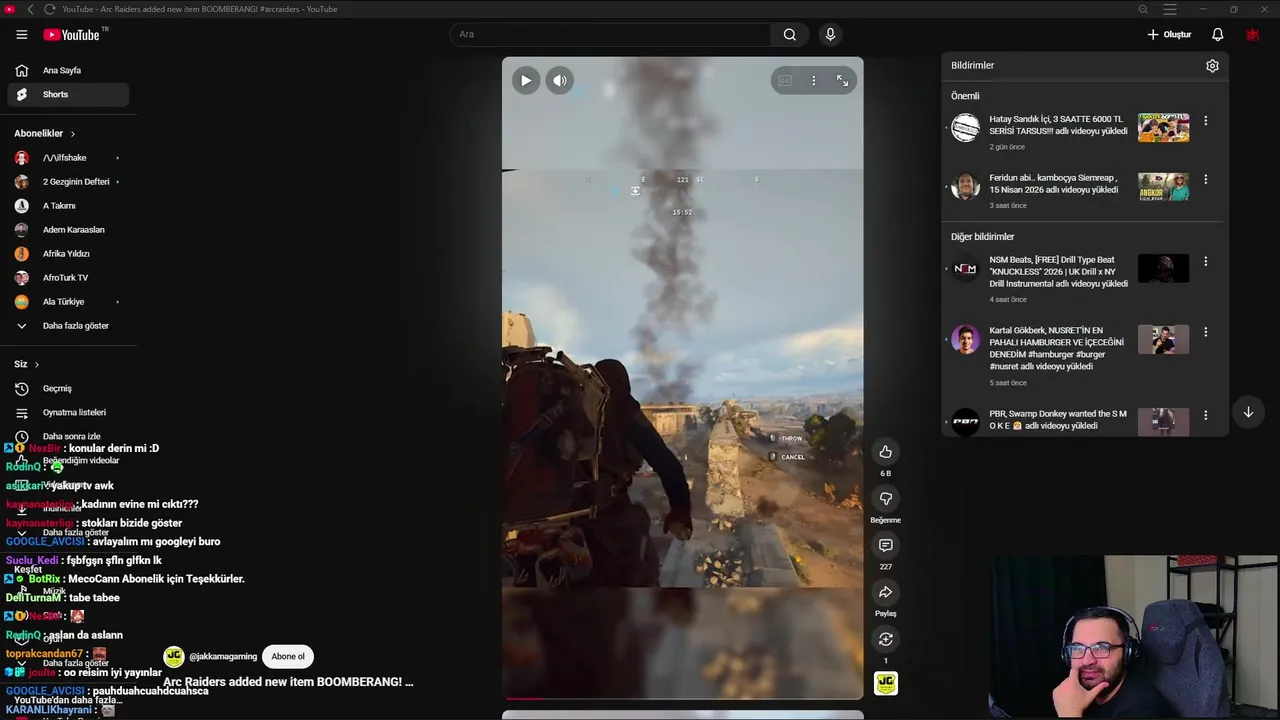Open Feridun abi kamboçya notification text
This screenshot has width=1280, height=720.
(1054, 184)
